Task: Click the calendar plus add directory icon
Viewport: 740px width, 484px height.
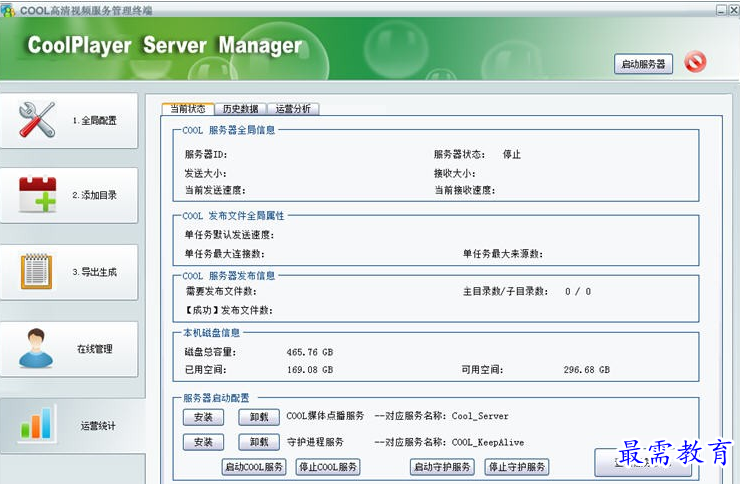Action: click(37, 194)
